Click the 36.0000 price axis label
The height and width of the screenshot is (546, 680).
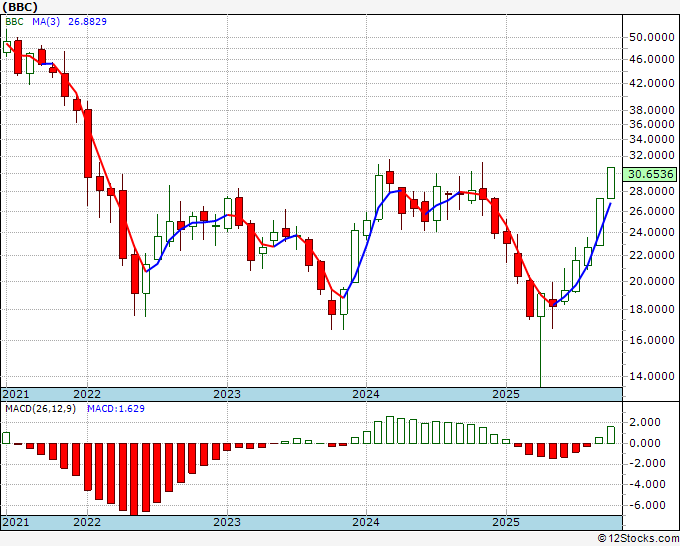tap(651, 124)
